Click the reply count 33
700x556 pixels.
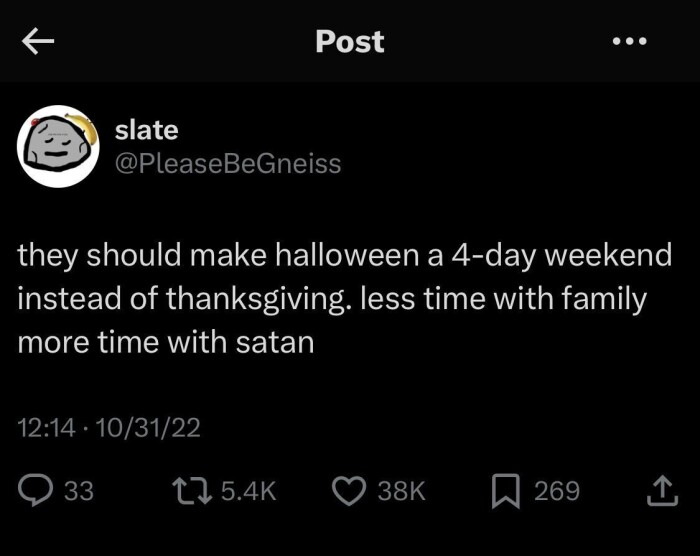pyautogui.click(x=78, y=490)
